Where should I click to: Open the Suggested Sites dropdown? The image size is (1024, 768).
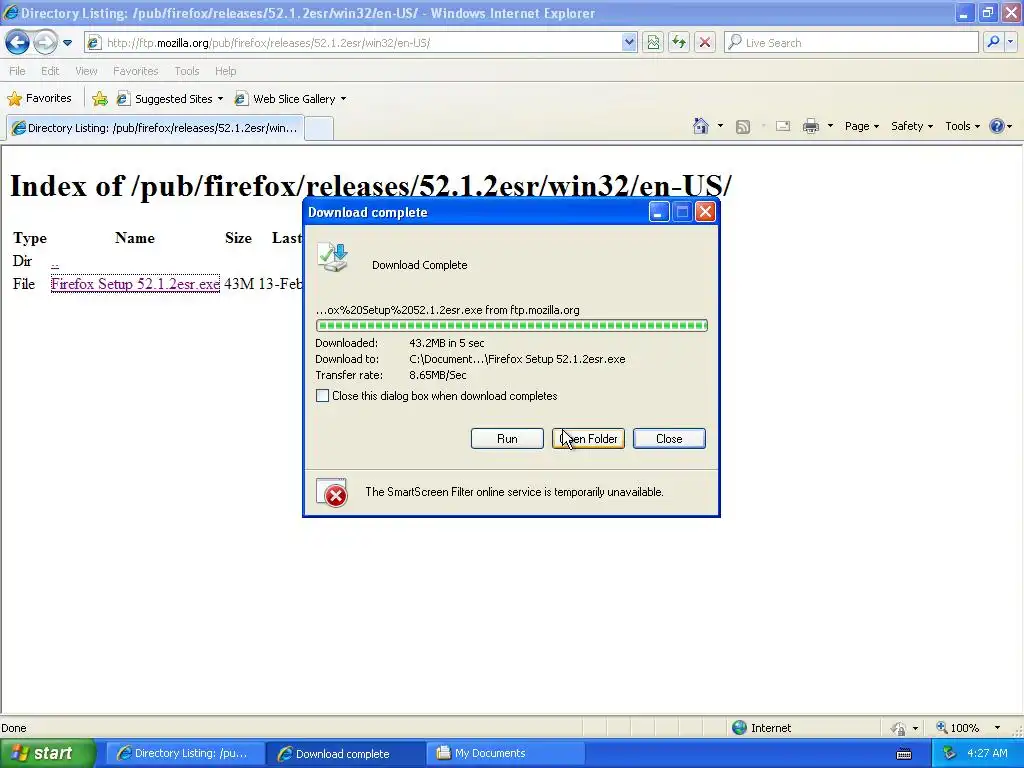coord(170,99)
